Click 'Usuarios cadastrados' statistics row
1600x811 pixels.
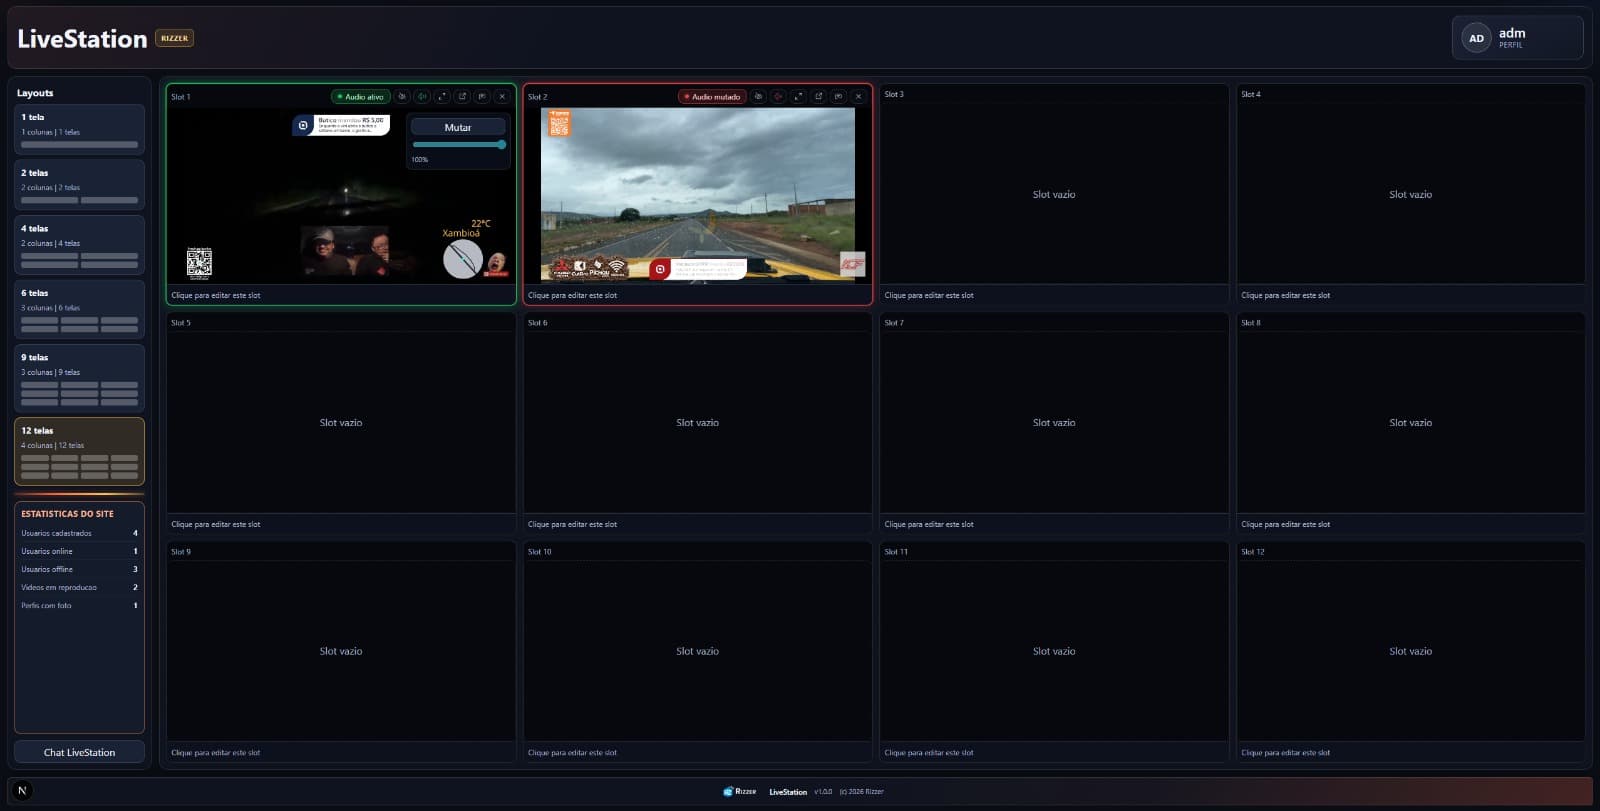[79, 533]
